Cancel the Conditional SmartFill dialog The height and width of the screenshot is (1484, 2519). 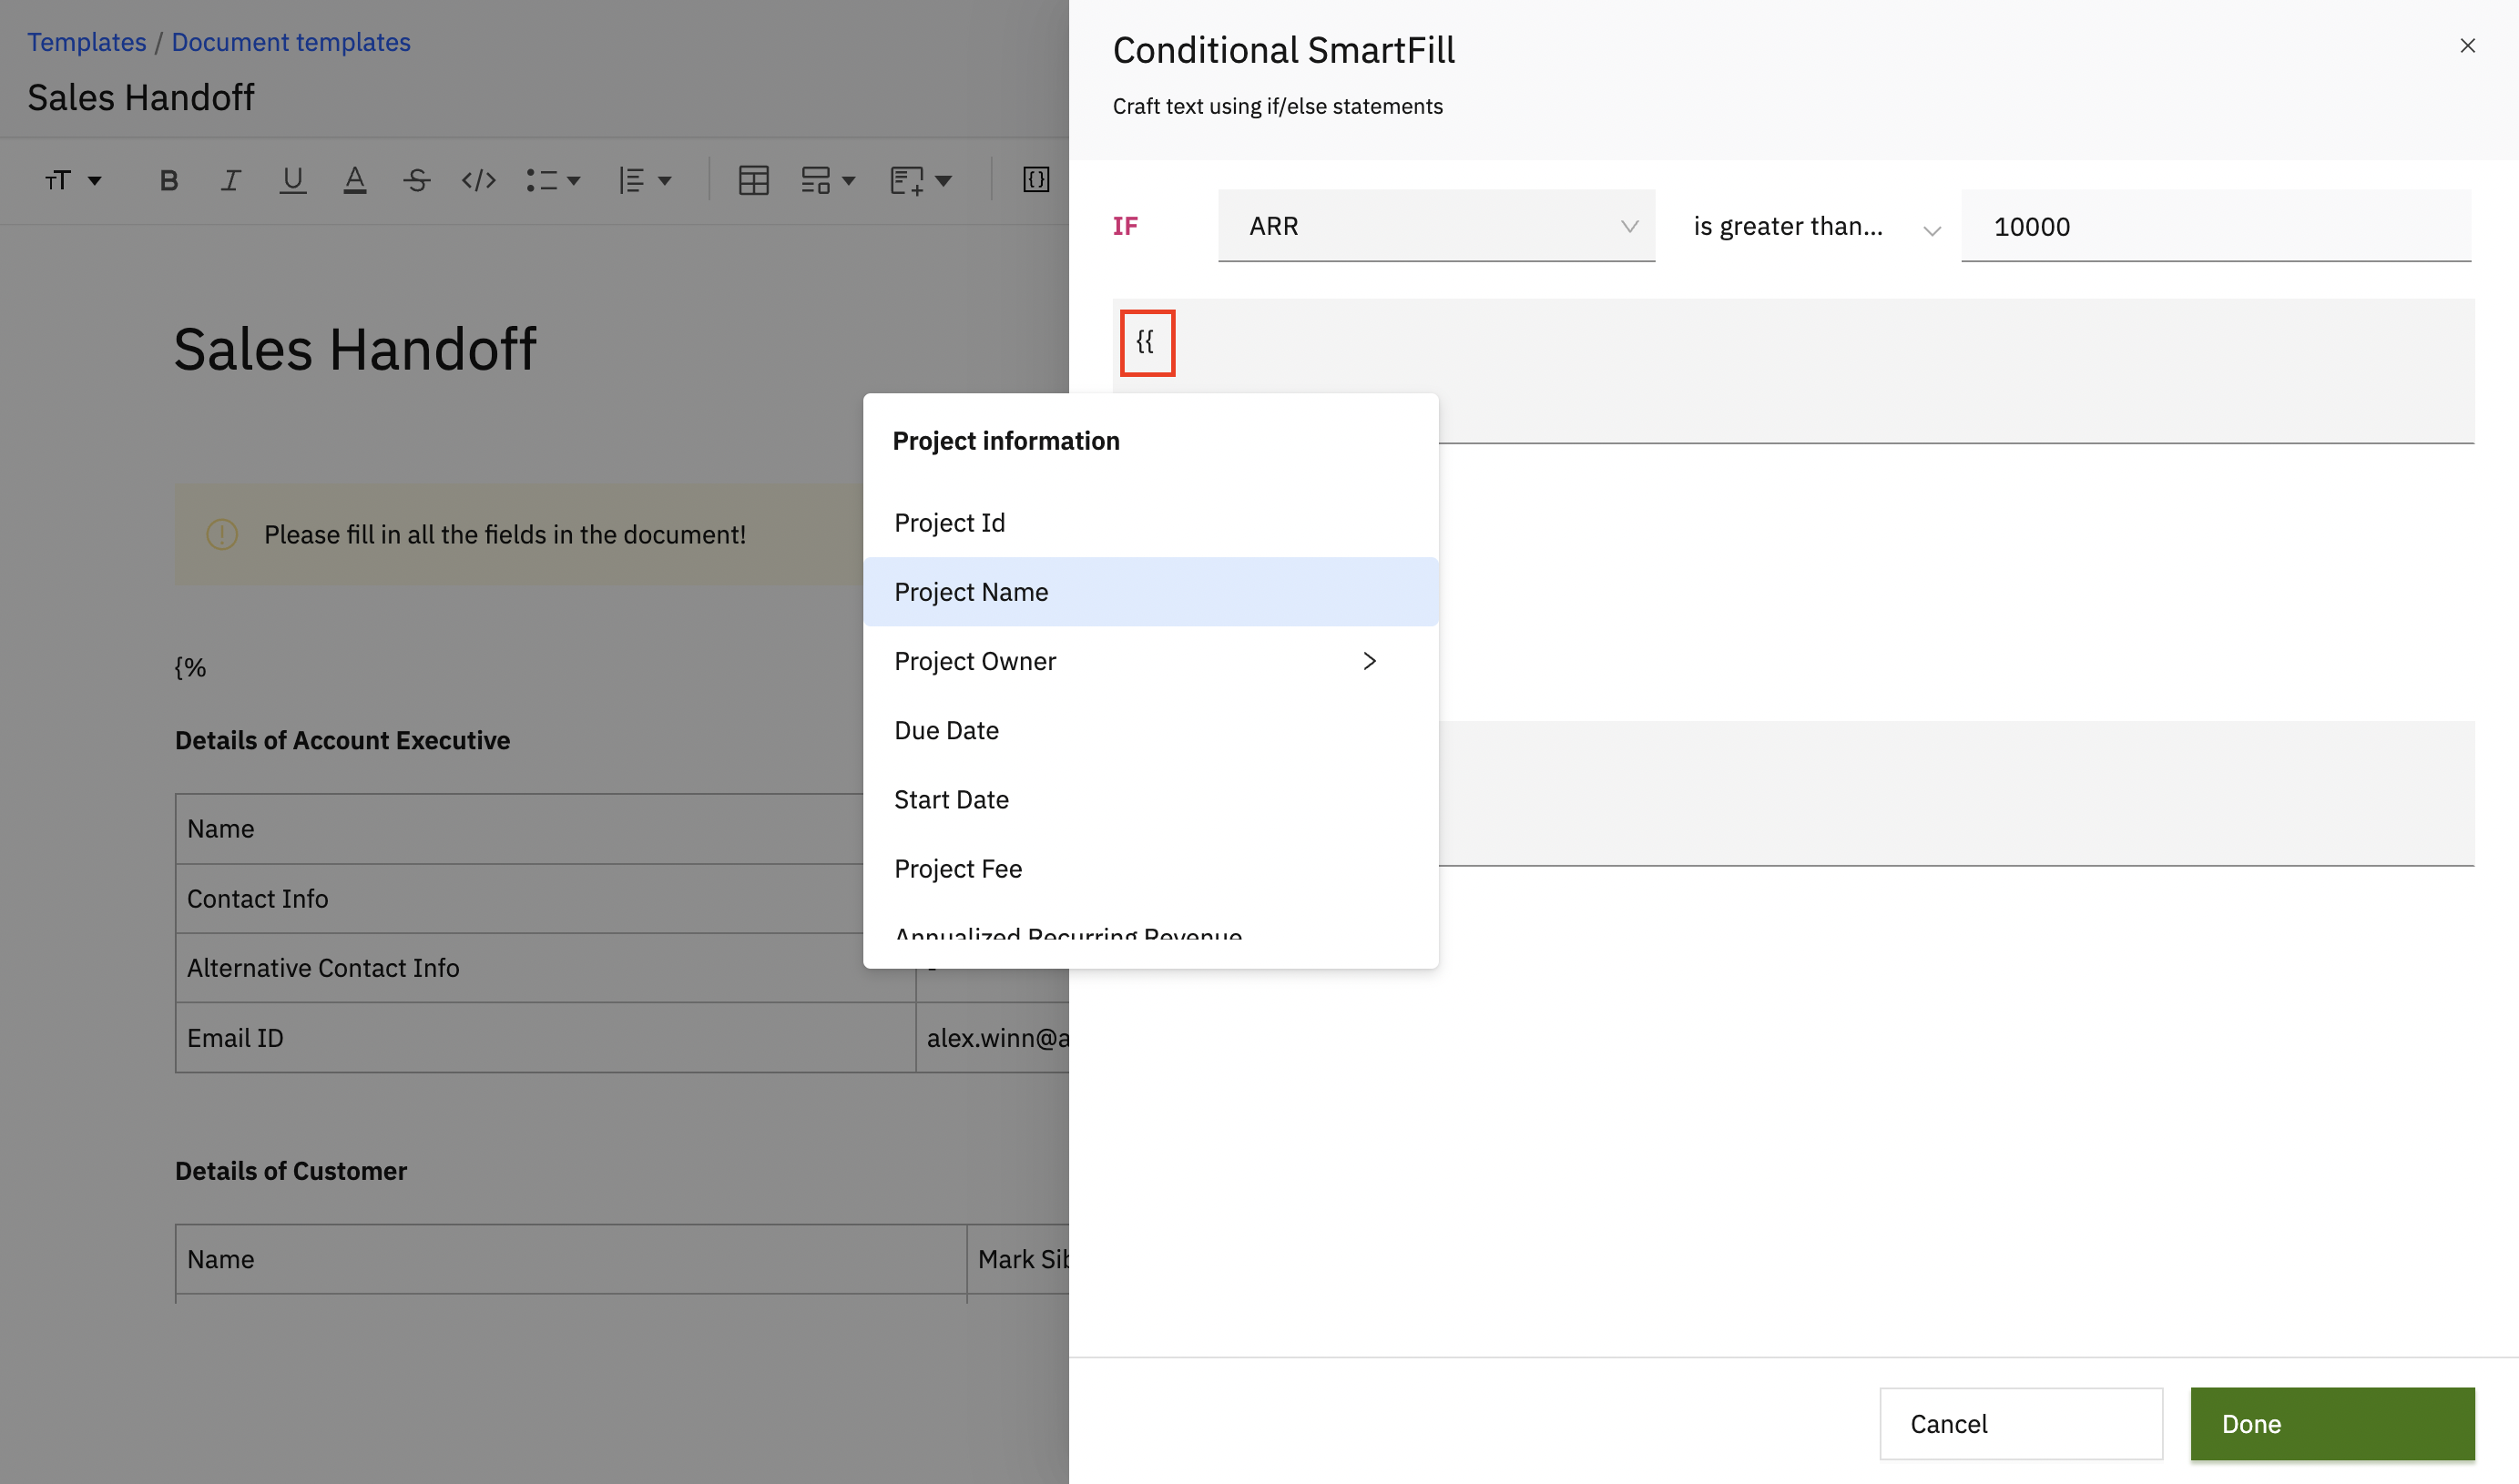coord(2020,1423)
